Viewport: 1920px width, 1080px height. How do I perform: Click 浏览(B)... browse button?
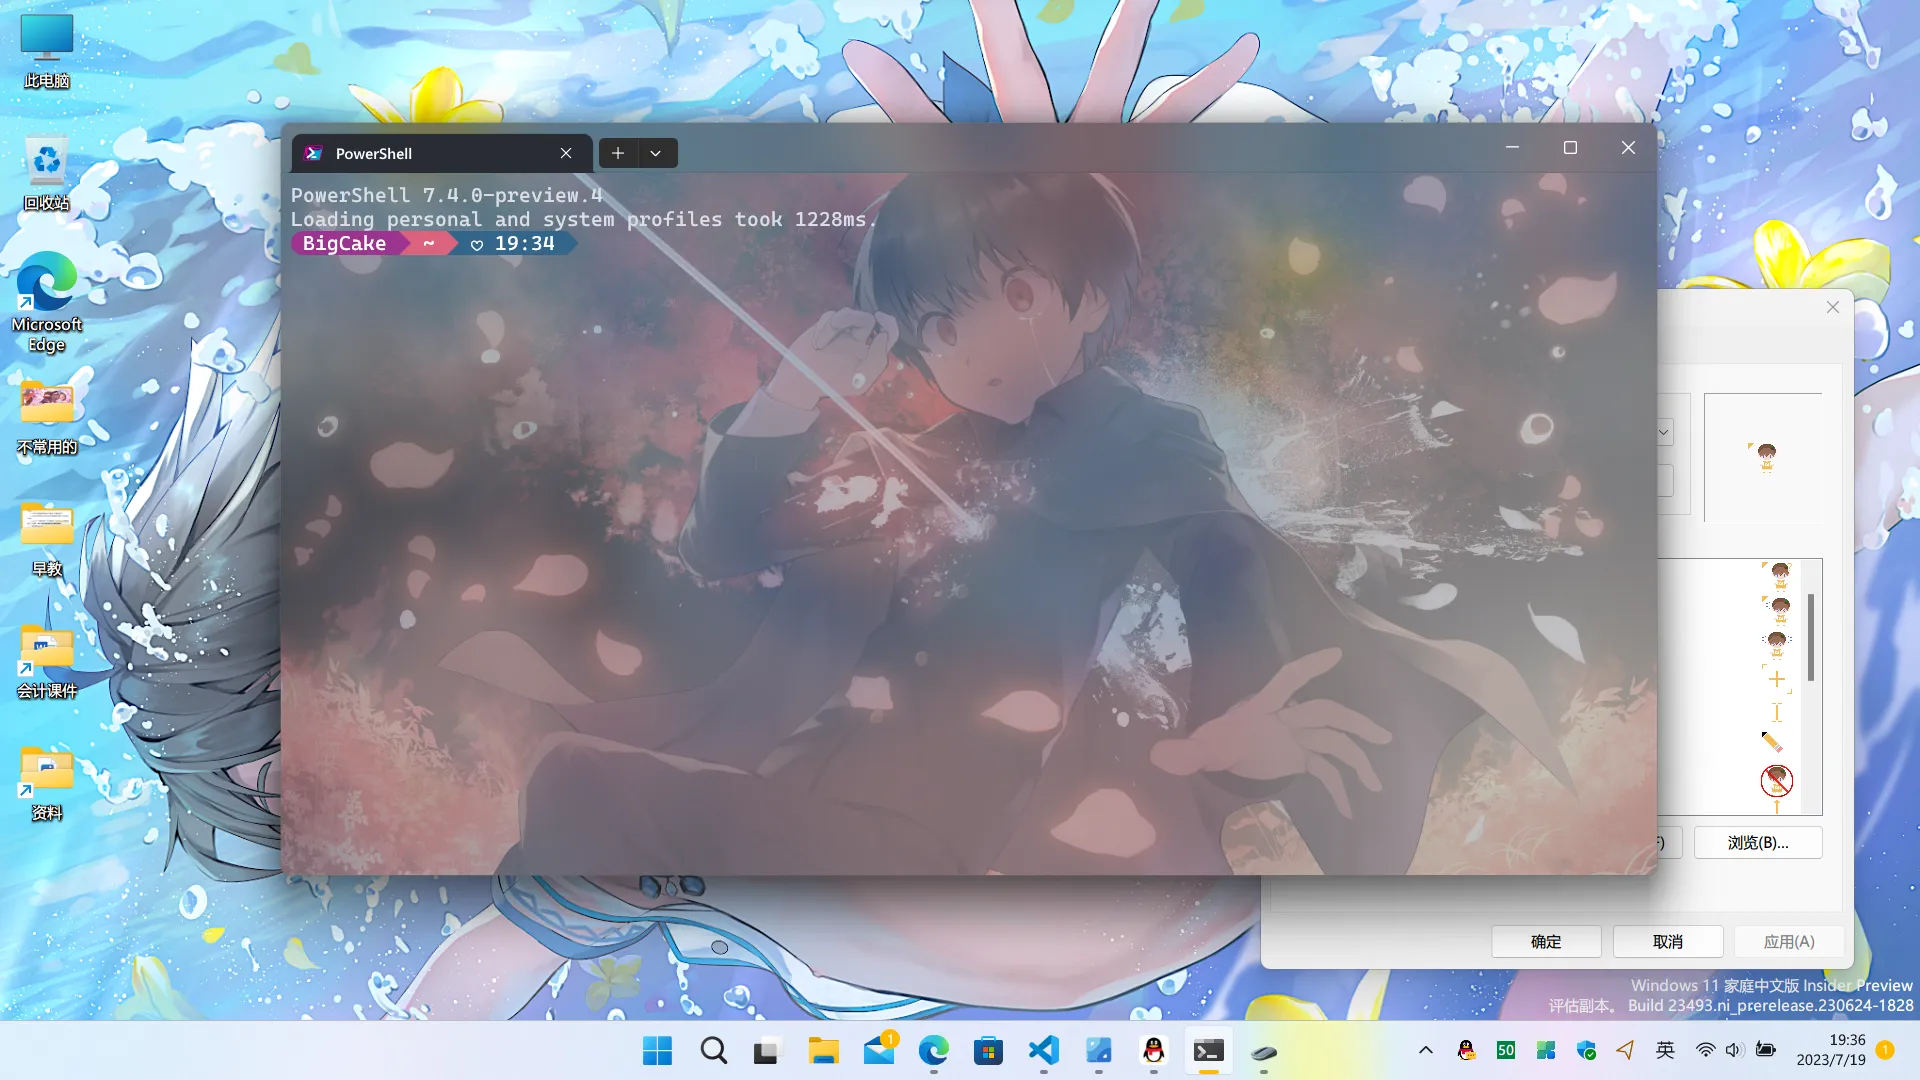click(1757, 843)
